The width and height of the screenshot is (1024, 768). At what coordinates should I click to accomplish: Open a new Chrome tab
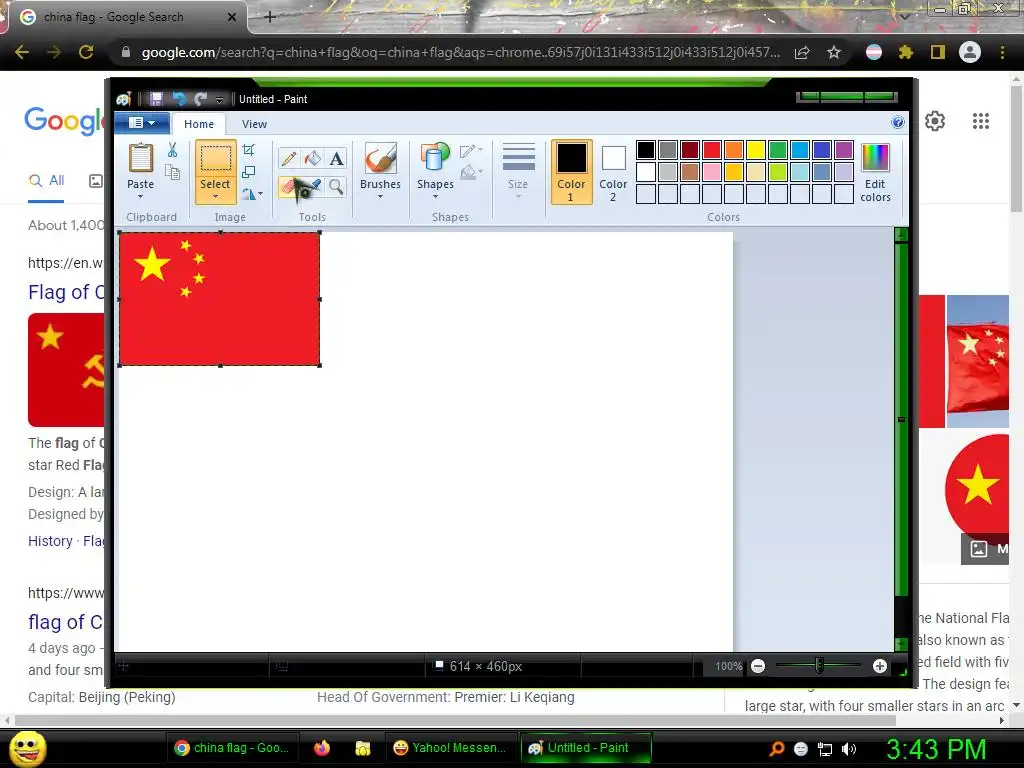click(270, 17)
